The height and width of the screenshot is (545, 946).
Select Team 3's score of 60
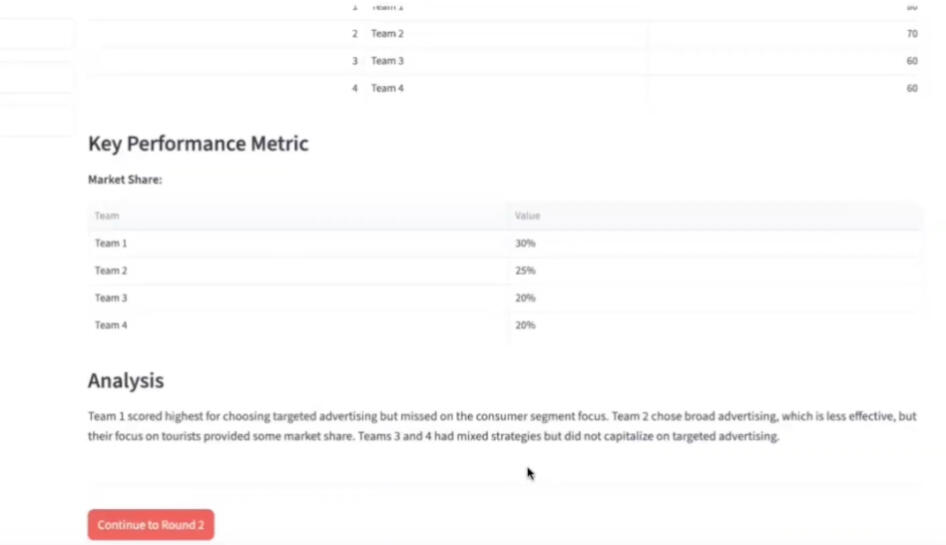(x=911, y=61)
